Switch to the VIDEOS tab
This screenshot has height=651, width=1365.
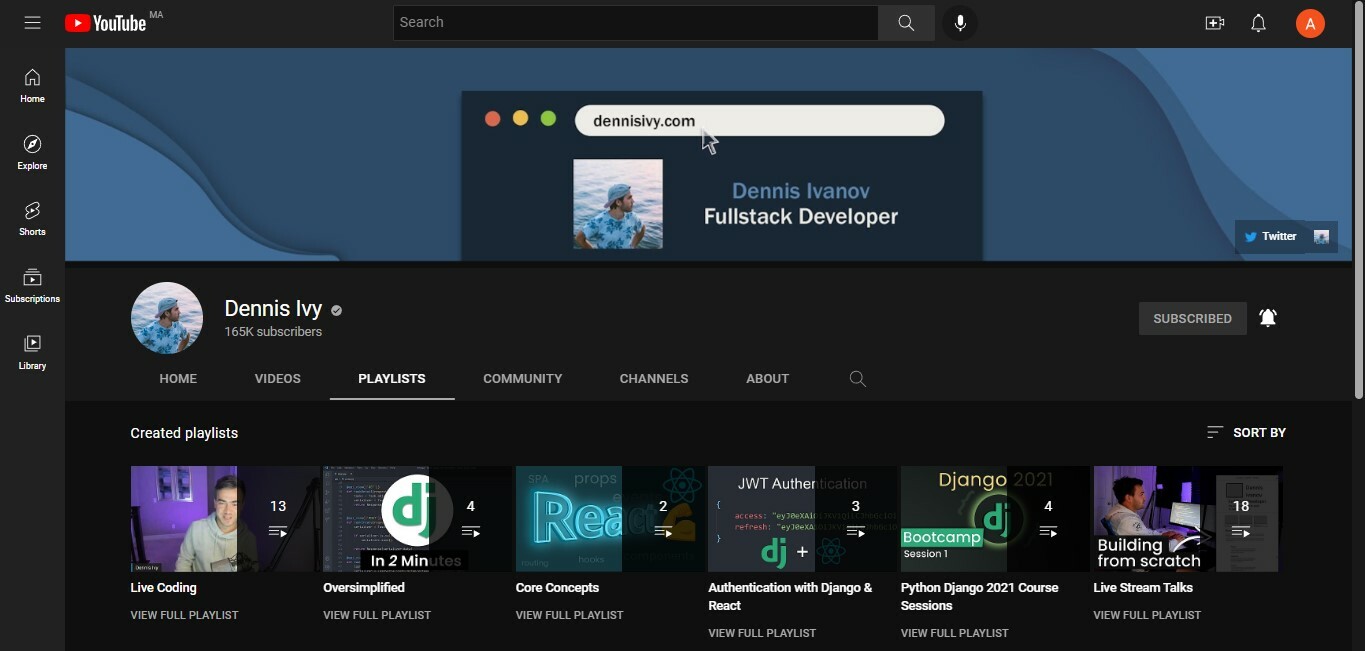click(x=277, y=379)
